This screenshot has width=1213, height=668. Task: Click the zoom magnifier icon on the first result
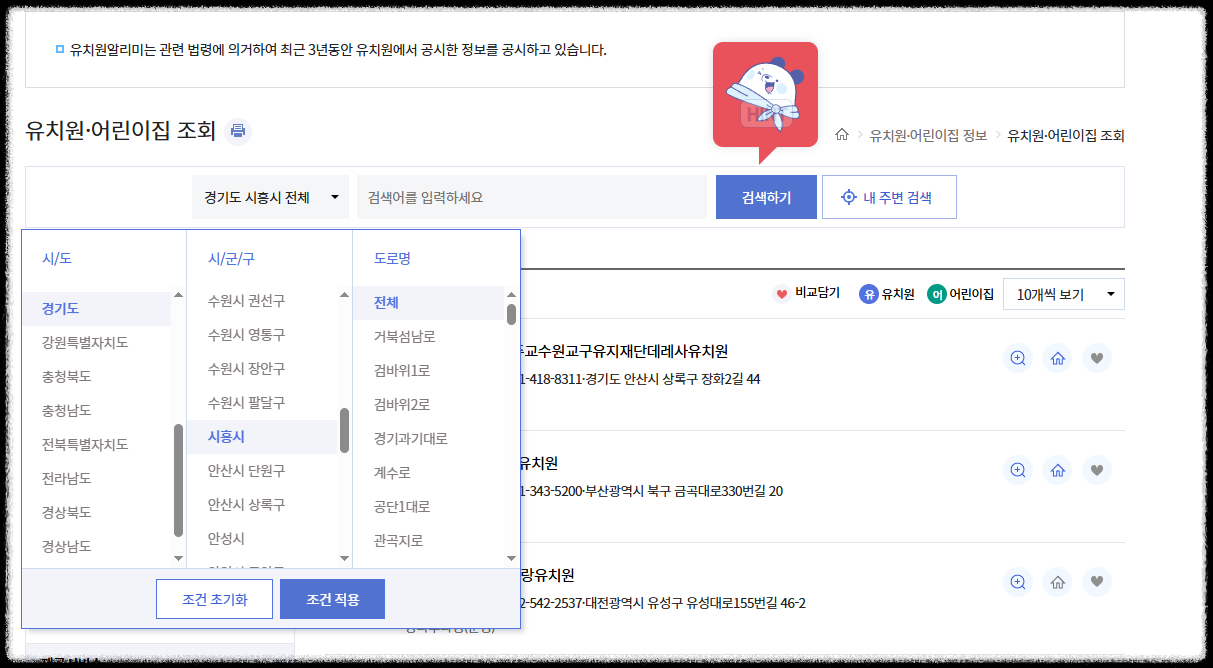coord(1018,357)
